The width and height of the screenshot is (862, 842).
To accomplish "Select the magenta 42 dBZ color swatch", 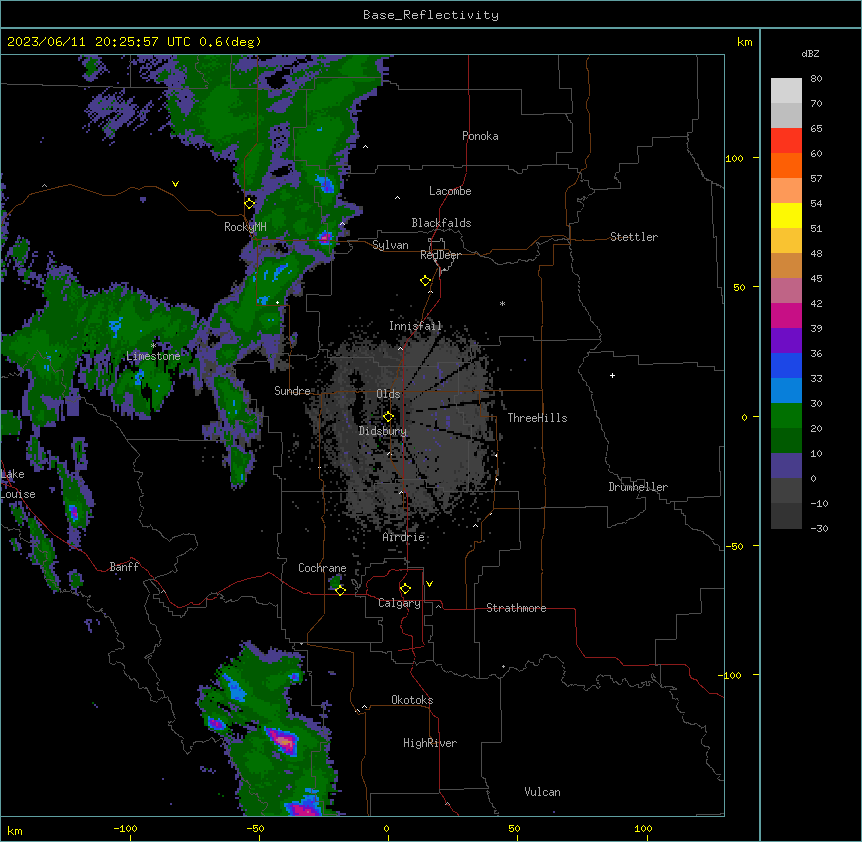I will pos(786,315).
